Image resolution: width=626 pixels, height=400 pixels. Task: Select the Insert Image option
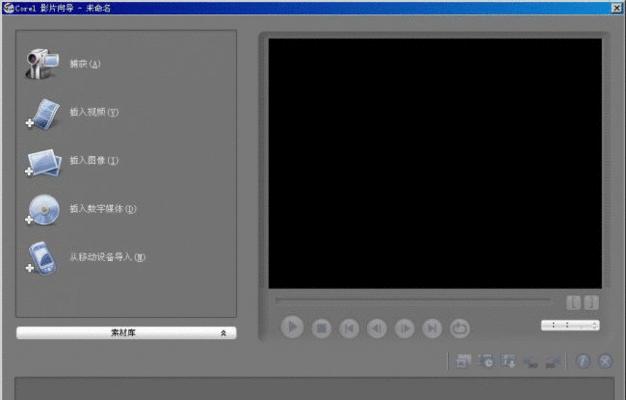click(94, 160)
